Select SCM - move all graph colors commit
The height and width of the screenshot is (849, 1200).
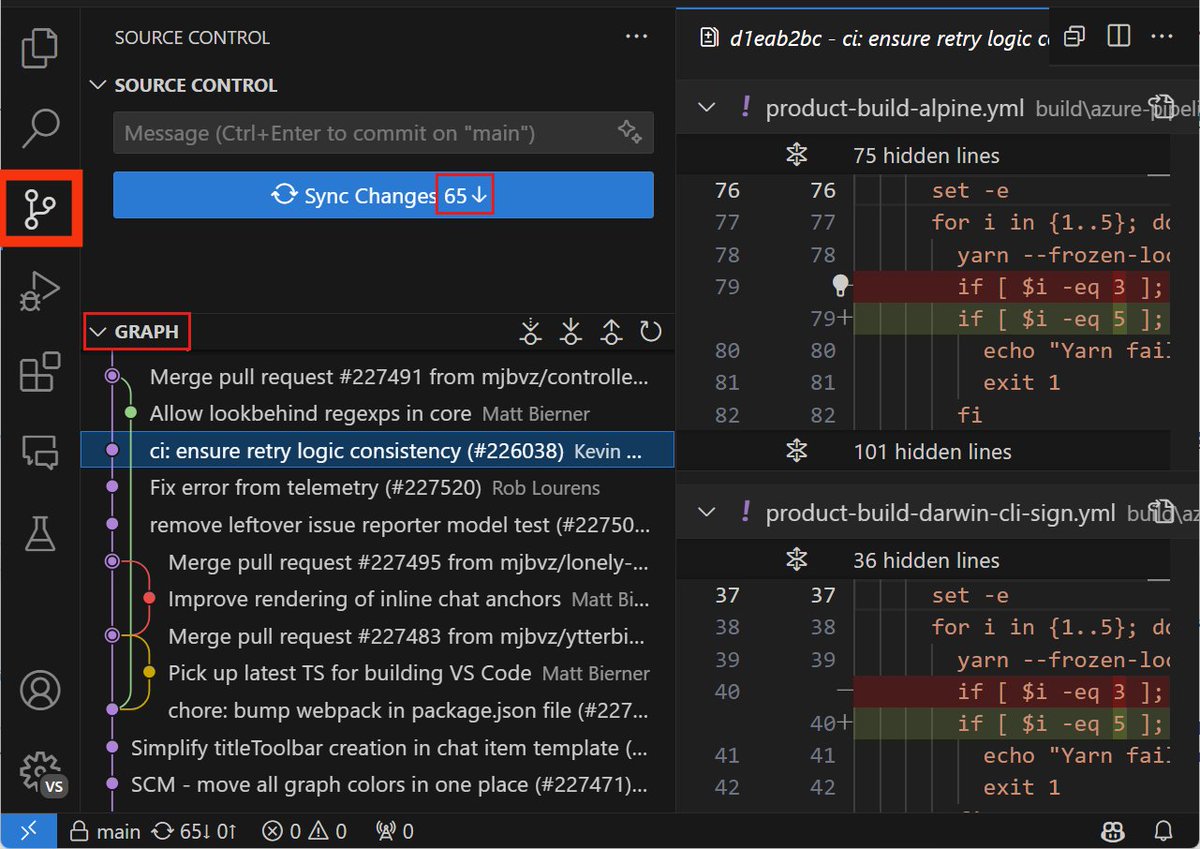click(377, 785)
